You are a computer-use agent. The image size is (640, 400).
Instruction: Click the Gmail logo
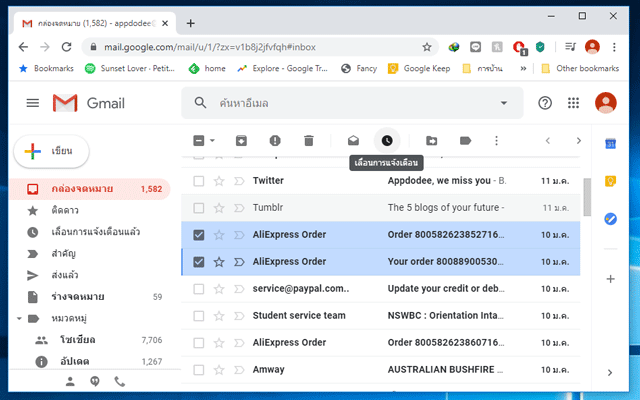pyautogui.click(x=89, y=103)
